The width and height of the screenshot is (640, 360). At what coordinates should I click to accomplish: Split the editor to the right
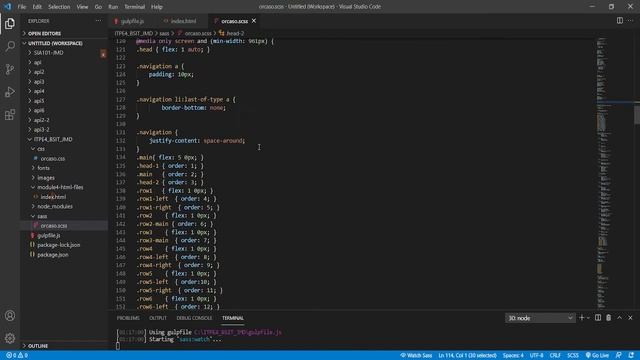(620, 21)
